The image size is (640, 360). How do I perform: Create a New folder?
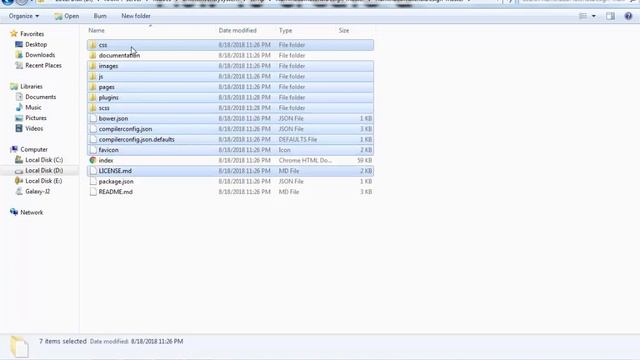(x=136, y=16)
